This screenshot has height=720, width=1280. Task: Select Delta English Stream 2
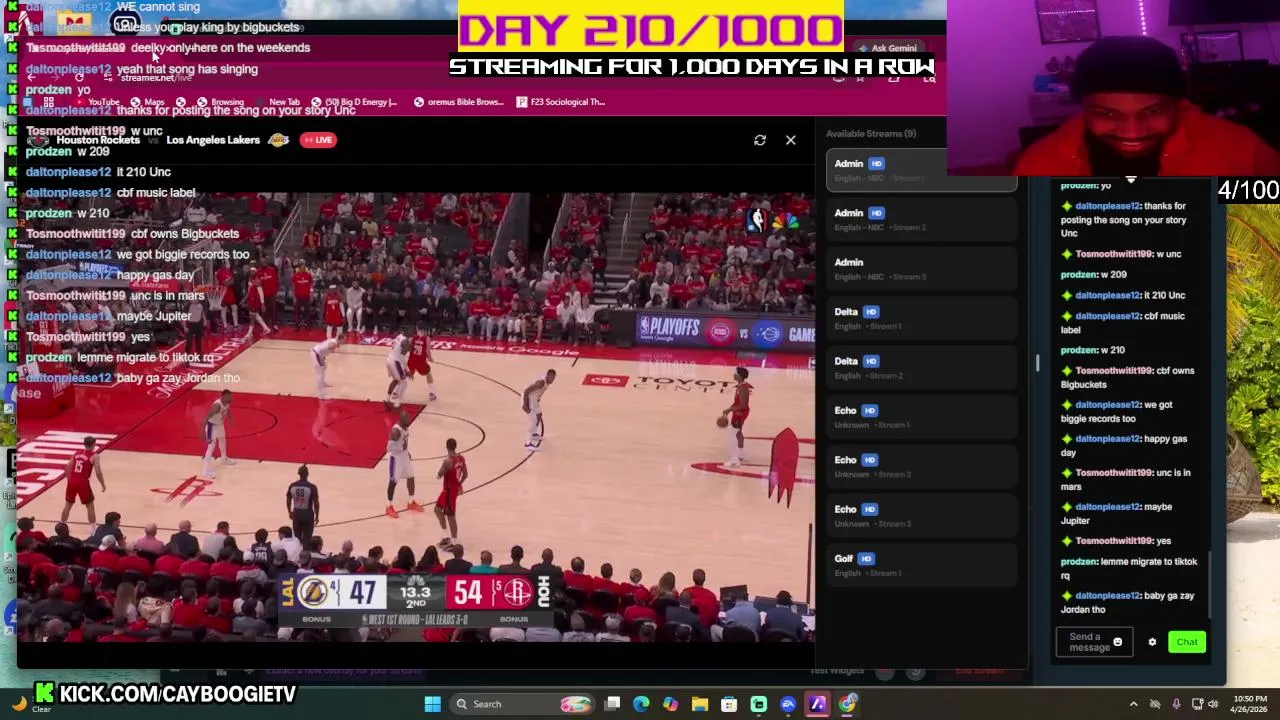click(x=922, y=367)
